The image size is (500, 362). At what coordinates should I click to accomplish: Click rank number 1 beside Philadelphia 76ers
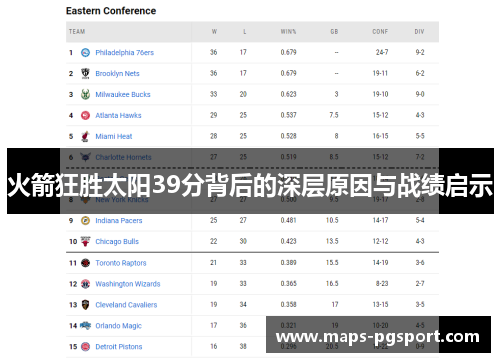71,53
